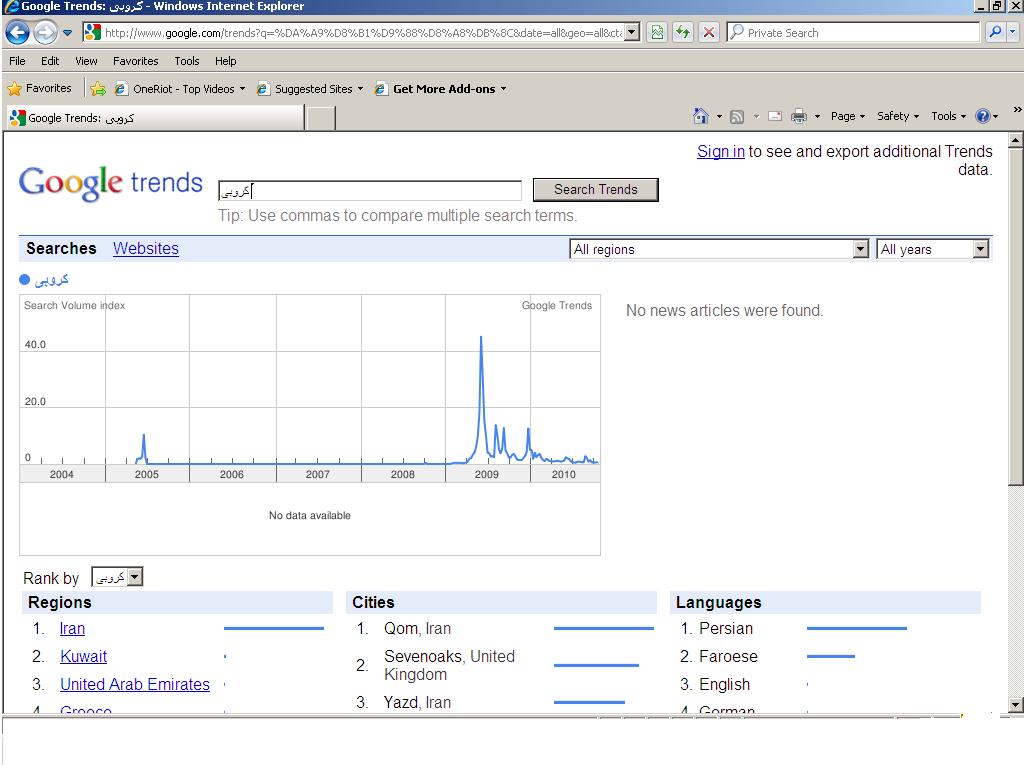Click the Read Mail envelope icon
The height and width of the screenshot is (768, 1024).
[x=775, y=116]
